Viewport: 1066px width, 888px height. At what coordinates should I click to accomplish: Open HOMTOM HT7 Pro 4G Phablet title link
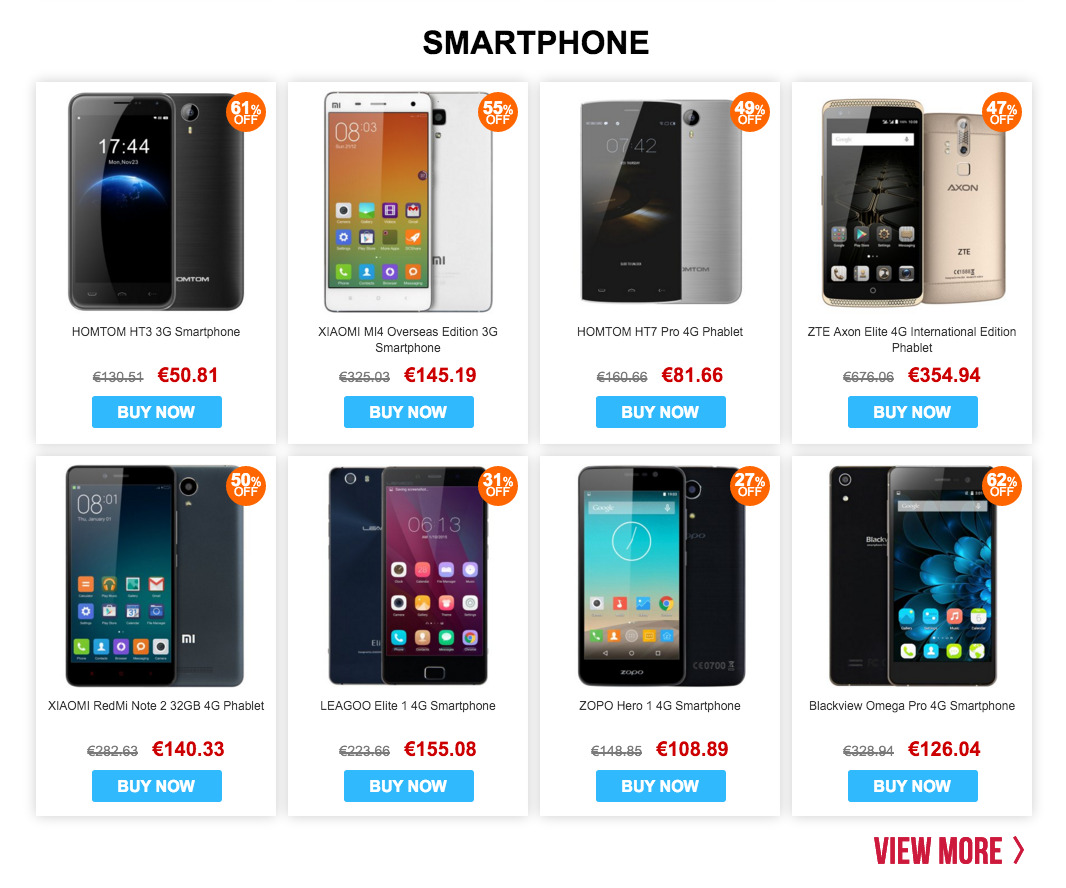(x=659, y=332)
